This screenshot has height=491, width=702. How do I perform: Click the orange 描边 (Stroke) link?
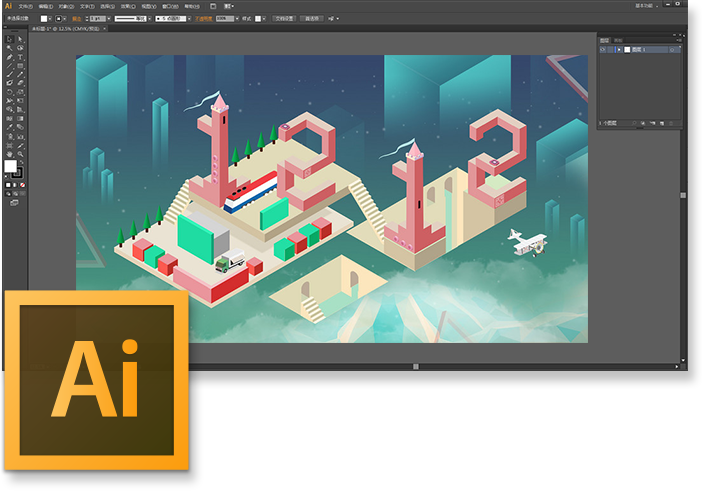pyautogui.click(x=77, y=19)
